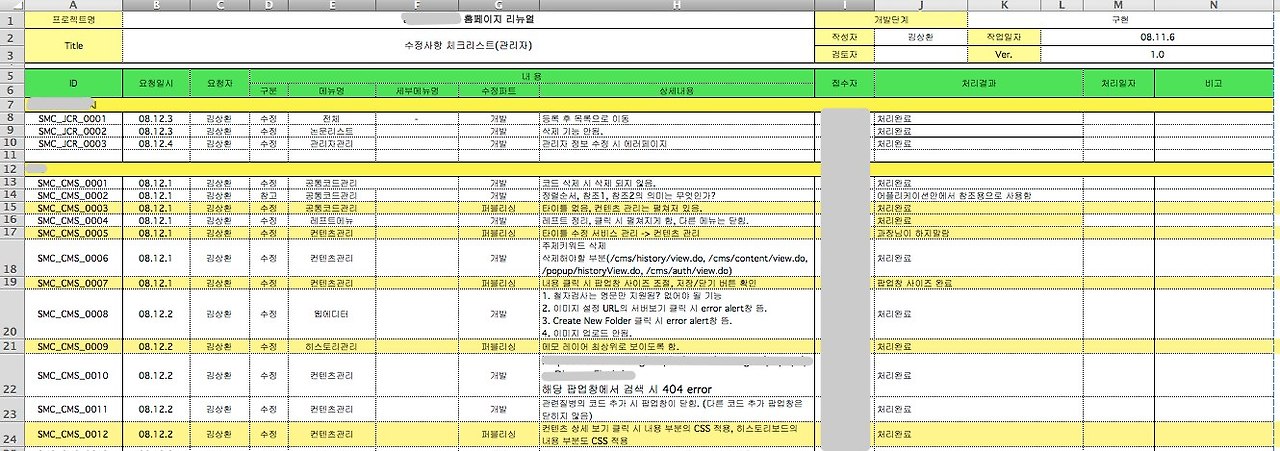Click the 'SMC_CMS_0010' ID cell

tap(73, 376)
